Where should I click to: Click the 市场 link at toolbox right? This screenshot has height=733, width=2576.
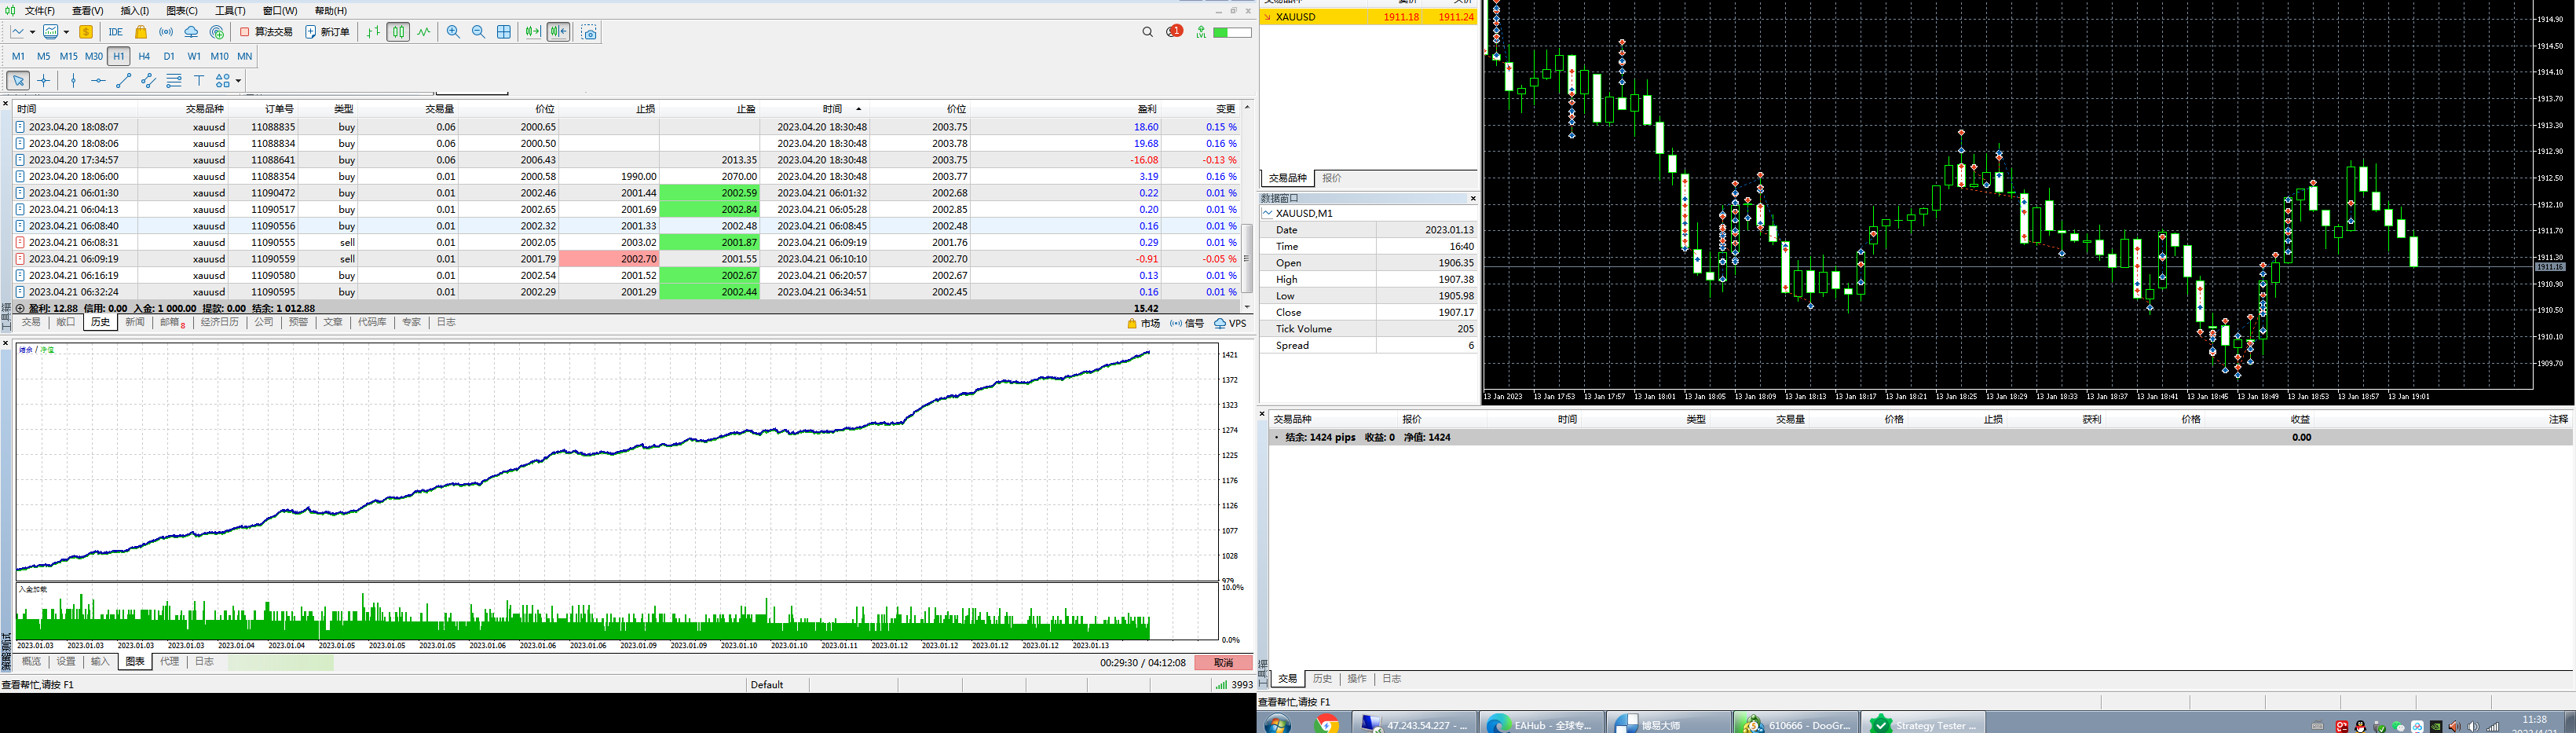(1143, 323)
